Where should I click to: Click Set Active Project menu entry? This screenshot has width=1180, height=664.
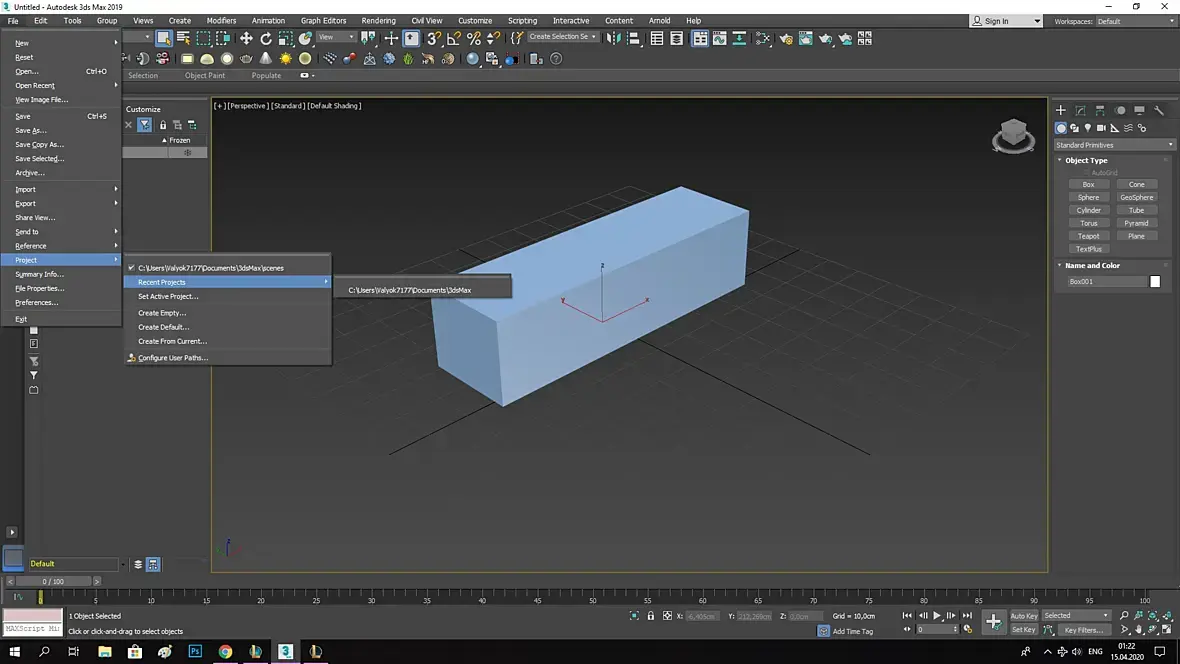pos(168,297)
